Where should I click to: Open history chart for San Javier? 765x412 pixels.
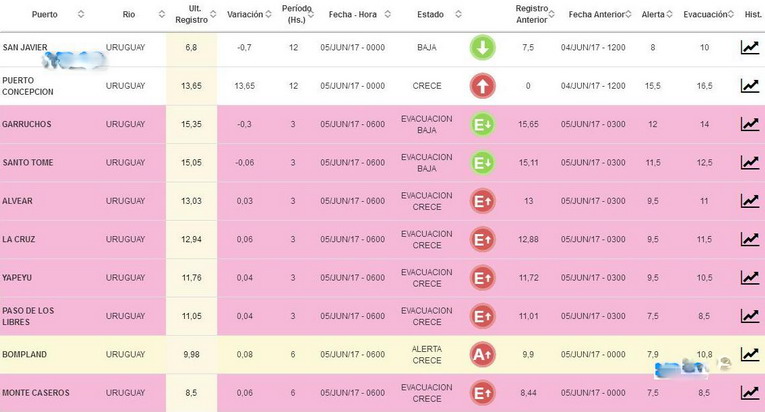pos(750,47)
